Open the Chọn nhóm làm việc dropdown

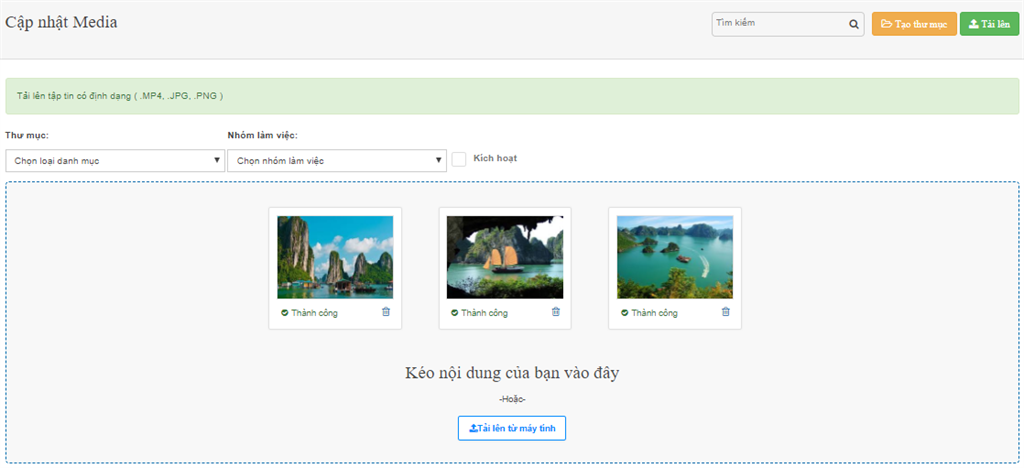337,161
